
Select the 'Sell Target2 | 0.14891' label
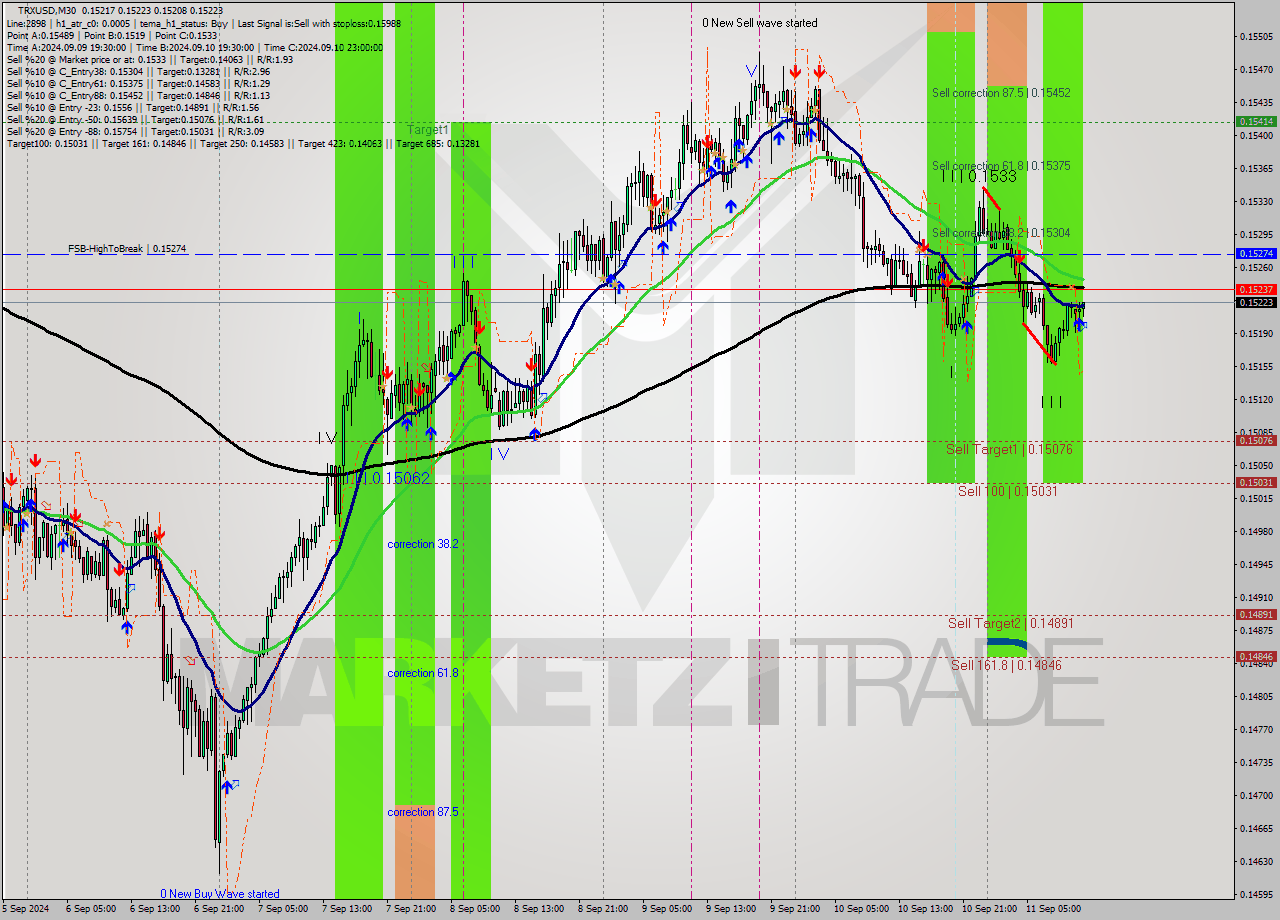pyautogui.click(x=1011, y=623)
